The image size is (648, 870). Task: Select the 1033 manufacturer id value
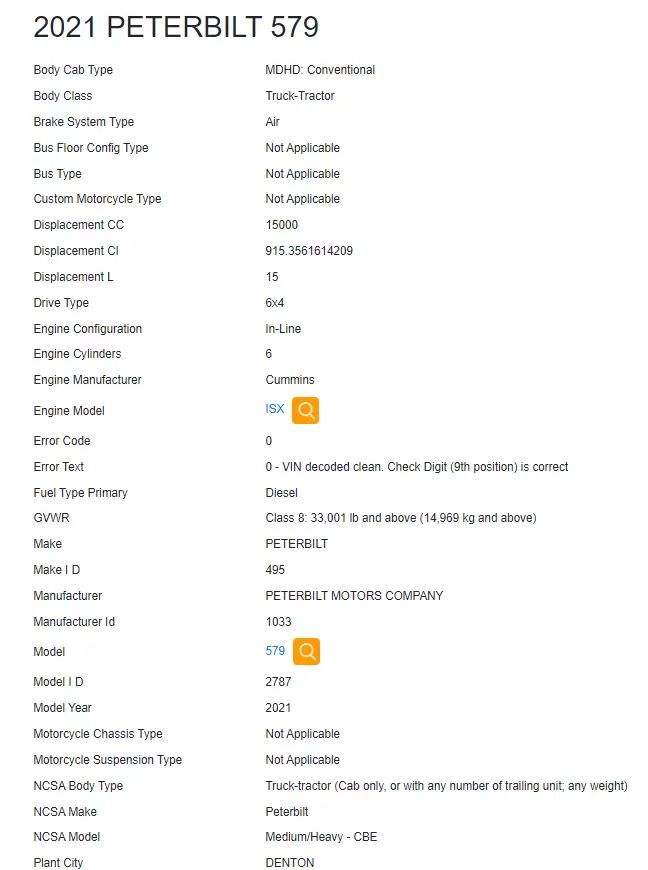coord(279,622)
